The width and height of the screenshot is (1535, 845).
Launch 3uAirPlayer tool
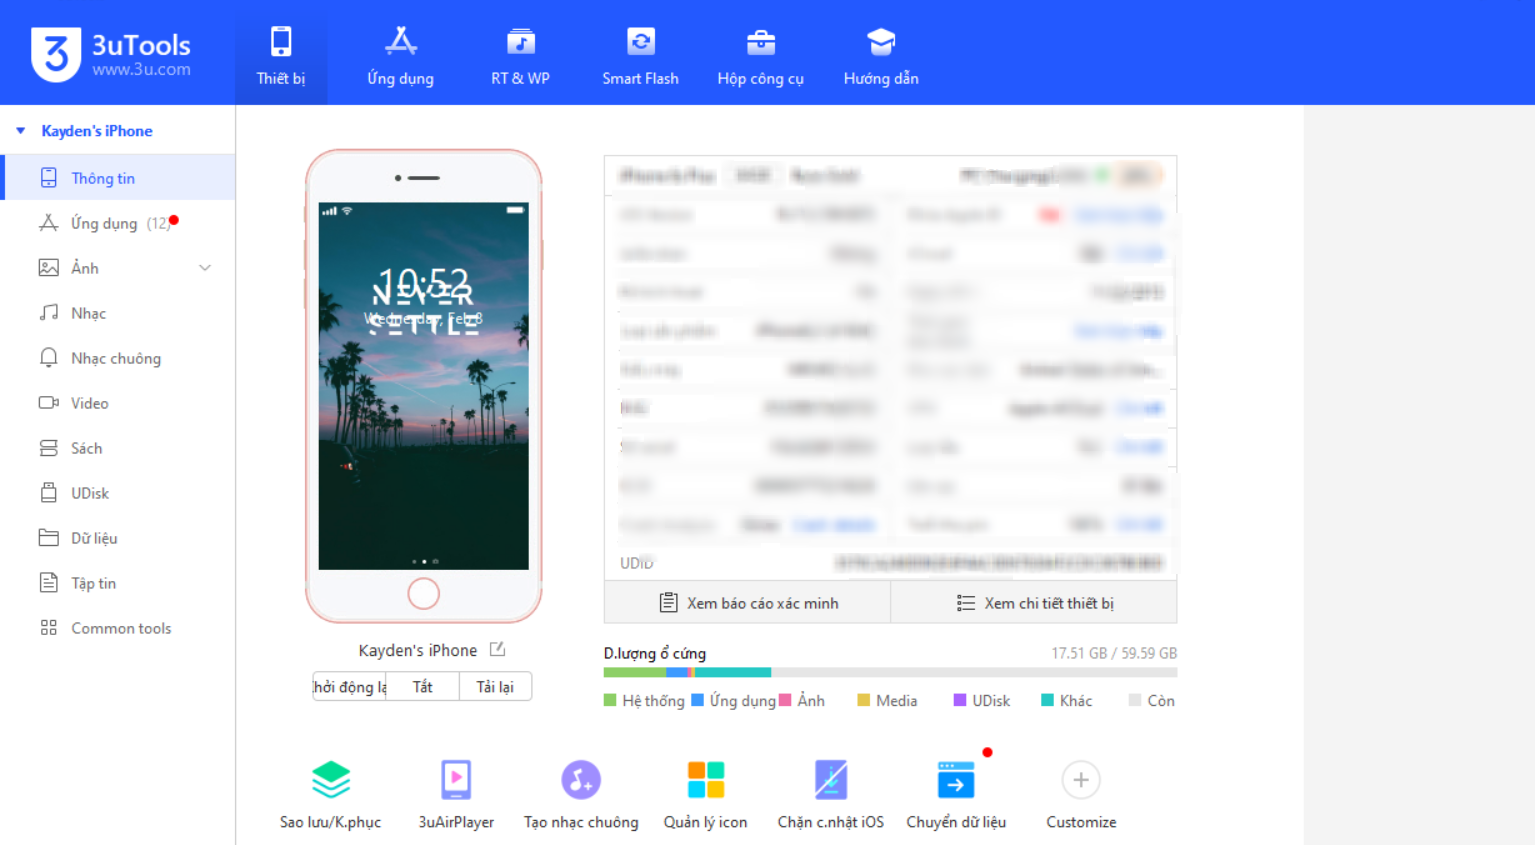coord(456,781)
